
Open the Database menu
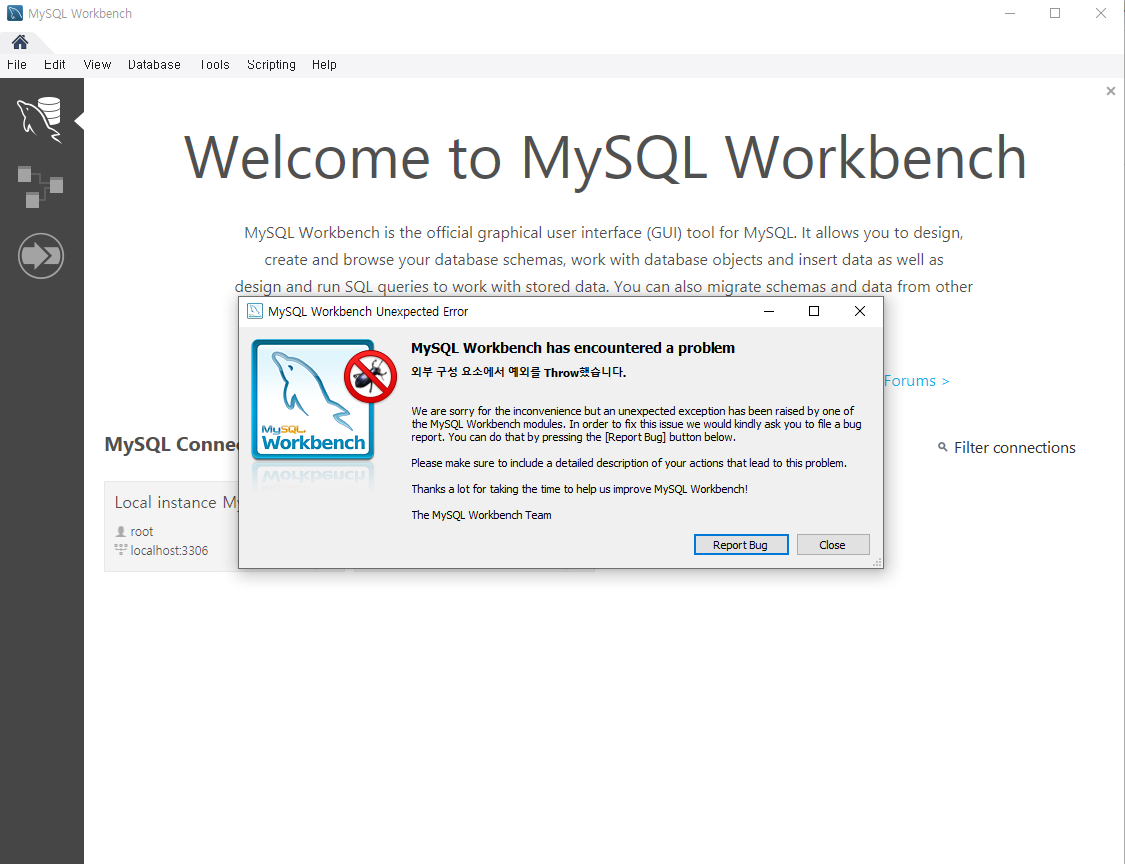click(x=154, y=65)
